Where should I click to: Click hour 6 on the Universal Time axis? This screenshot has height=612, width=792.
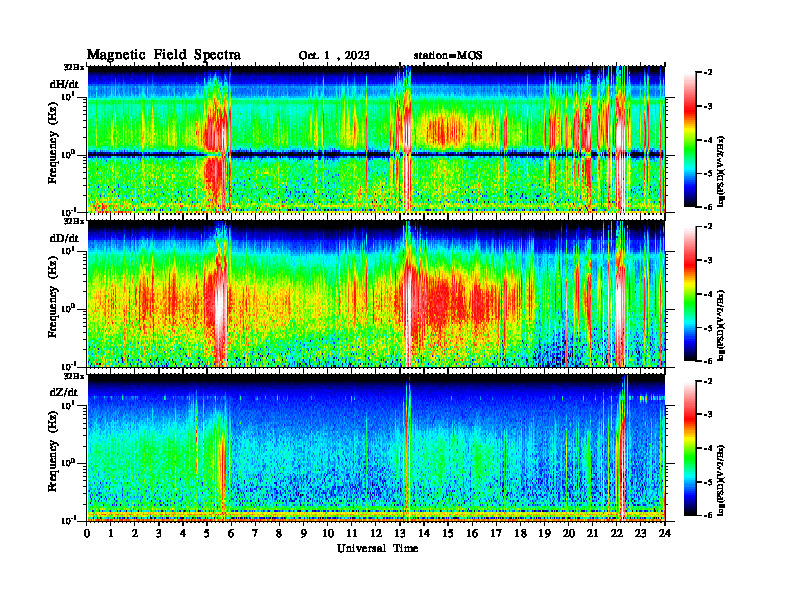click(x=231, y=534)
